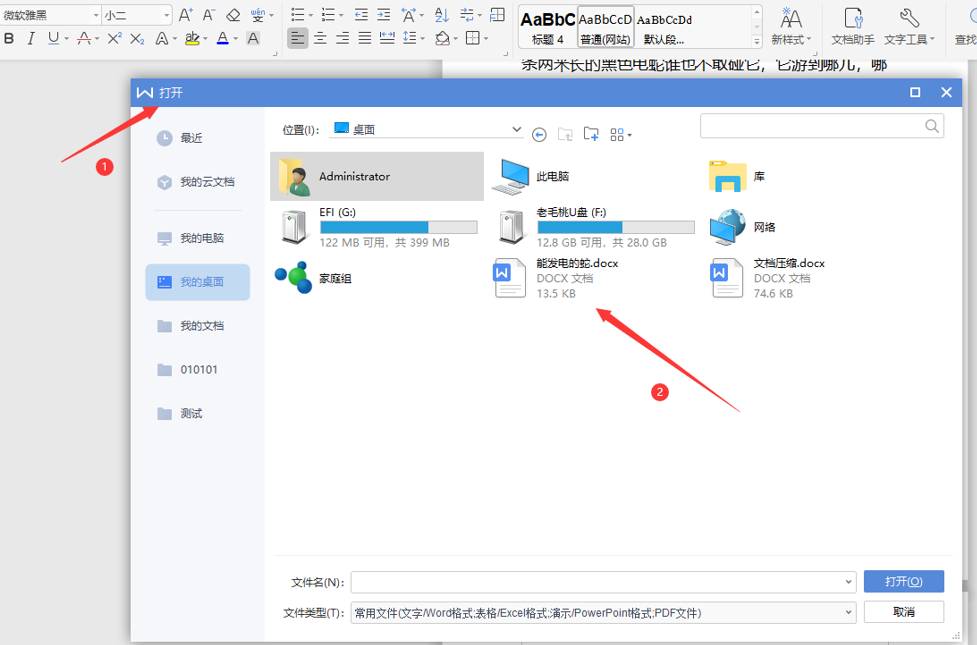Select the 普通(网站) style

pyautogui.click(x=605, y=27)
